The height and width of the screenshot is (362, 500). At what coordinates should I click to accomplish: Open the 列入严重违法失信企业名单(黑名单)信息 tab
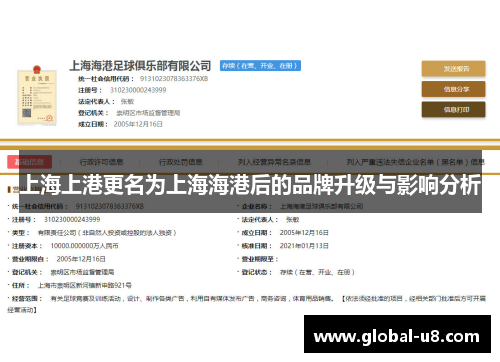(x=416, y=162)
